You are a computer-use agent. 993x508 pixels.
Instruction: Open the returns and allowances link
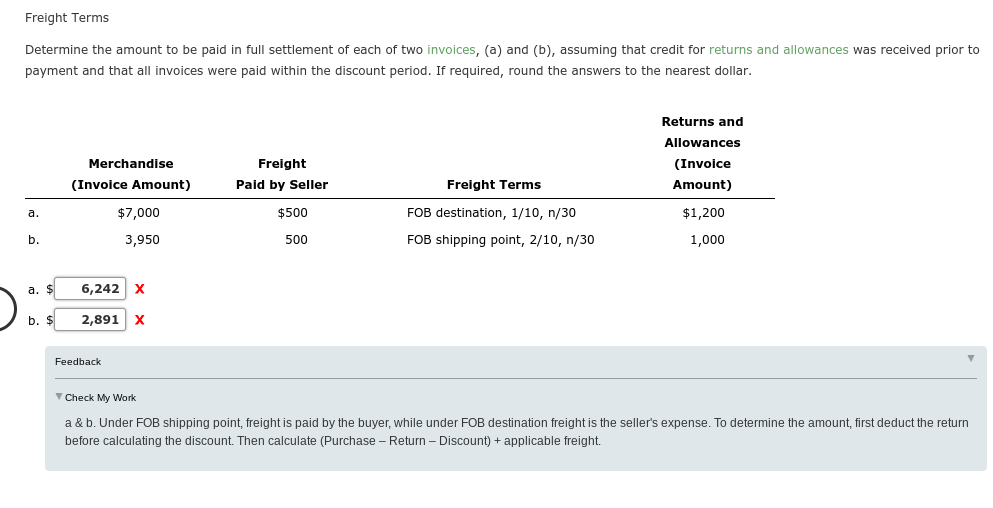coord(778,49)
